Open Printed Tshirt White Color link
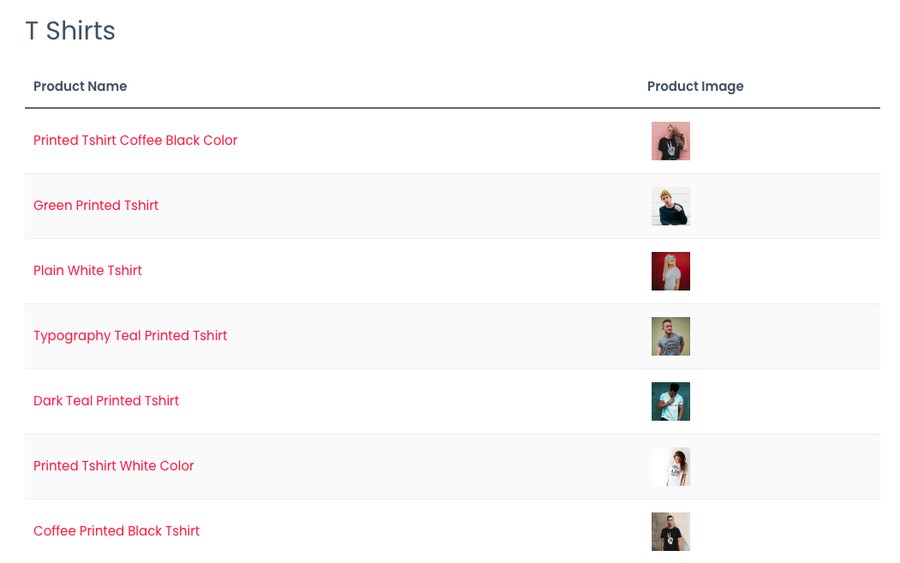 tap(114, 466)
